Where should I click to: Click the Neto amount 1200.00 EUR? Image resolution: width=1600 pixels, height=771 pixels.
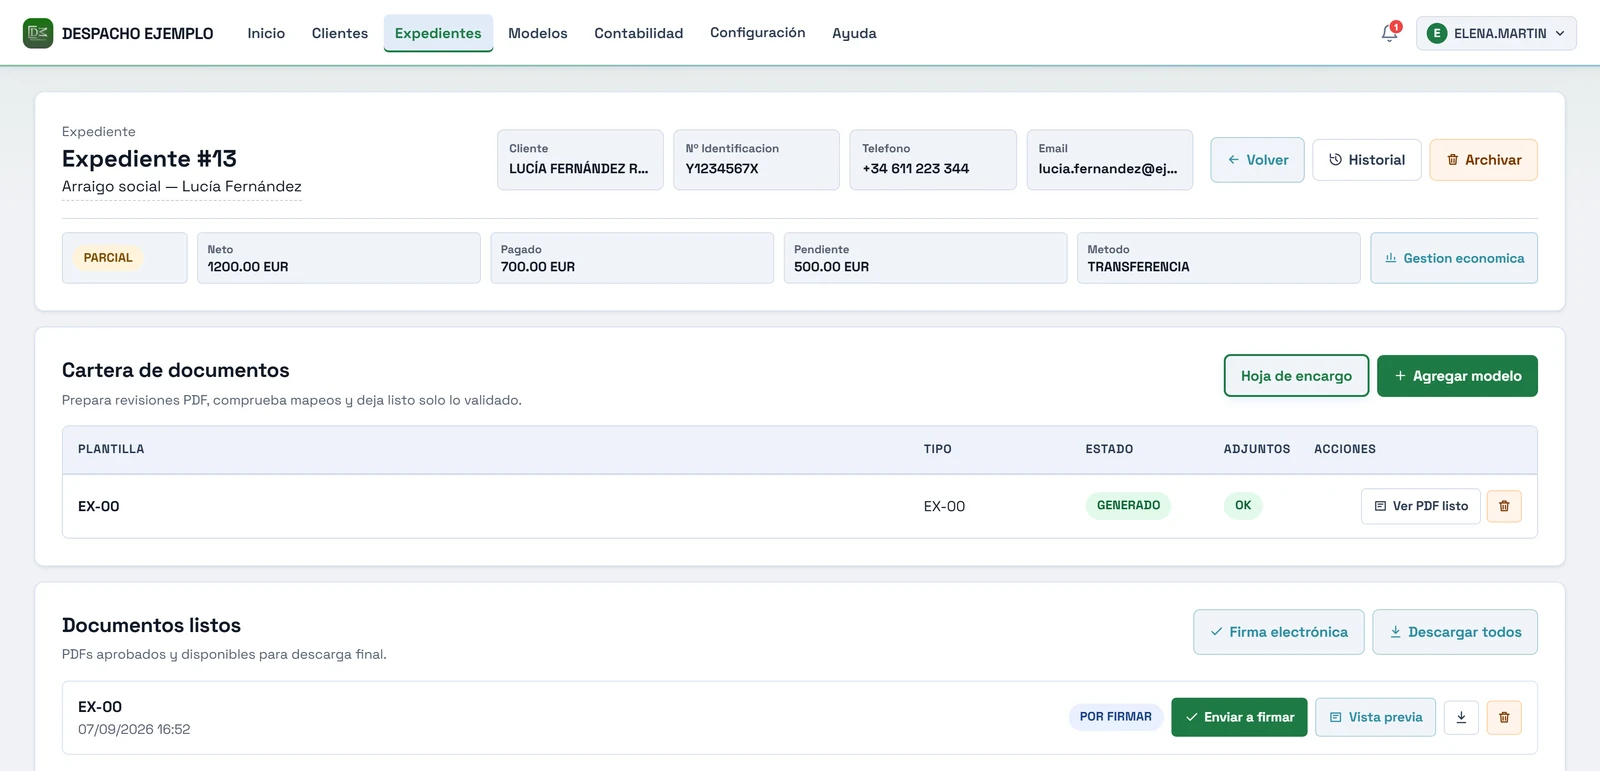tap(248, 267)
